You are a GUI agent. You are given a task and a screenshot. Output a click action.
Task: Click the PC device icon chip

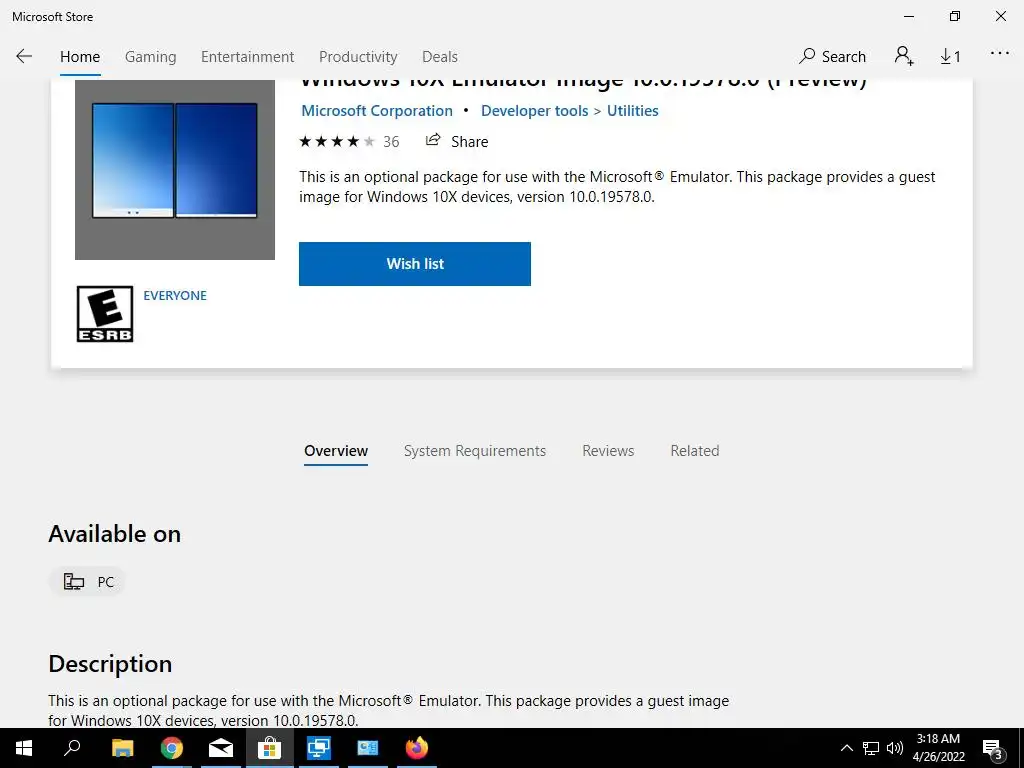click(x=88, y=581)
